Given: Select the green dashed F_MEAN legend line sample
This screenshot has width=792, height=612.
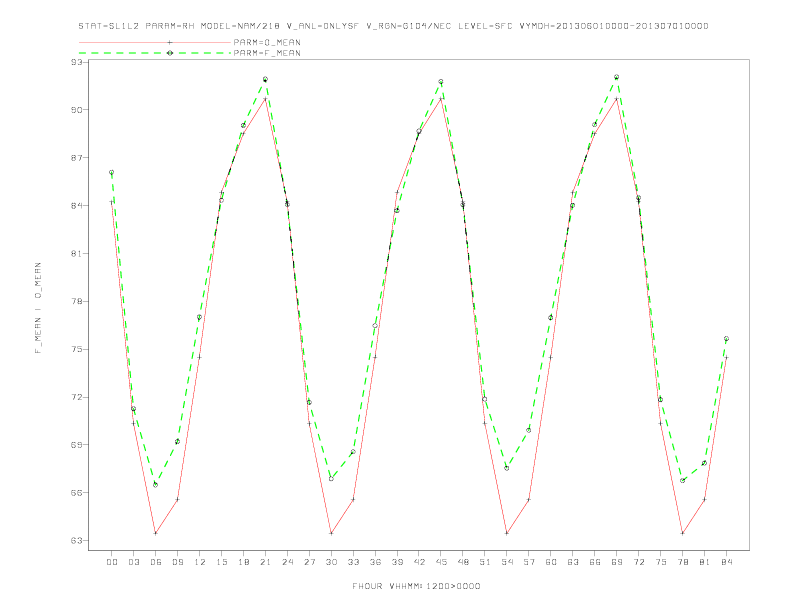Looking at the screenshot, I should point(155,53).
